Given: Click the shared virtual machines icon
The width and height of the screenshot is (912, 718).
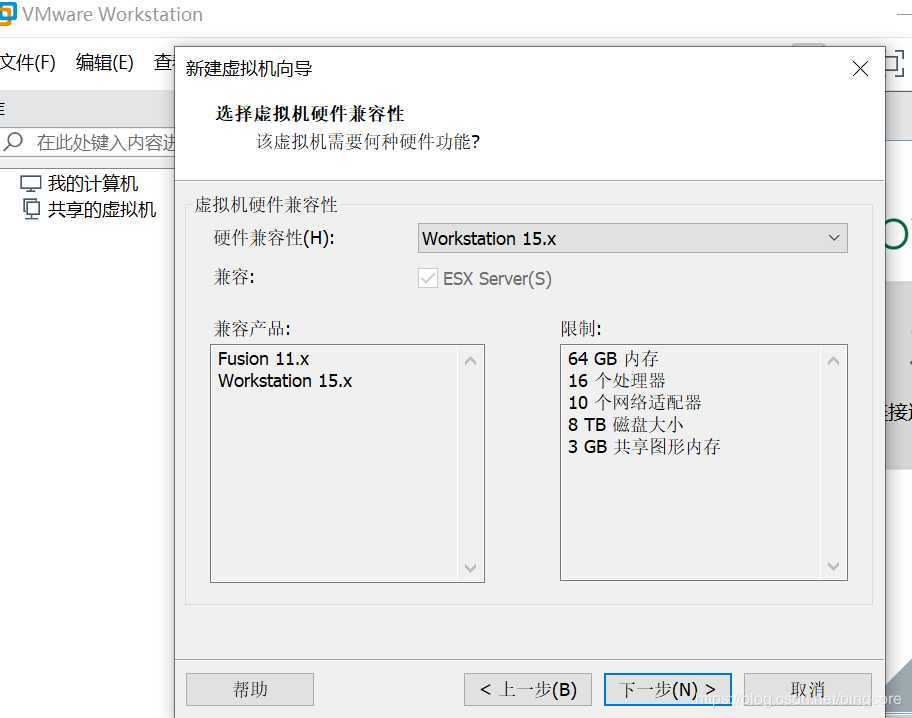Looking at the screenshot, I should pyautogui.click(x=31, y=209).
